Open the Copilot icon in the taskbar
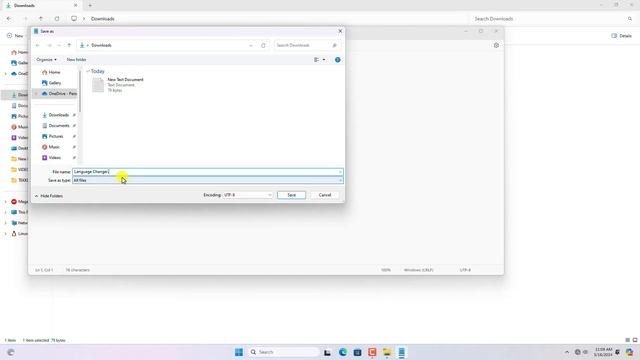This screenshot has height=360, width=640. point(629,352)
